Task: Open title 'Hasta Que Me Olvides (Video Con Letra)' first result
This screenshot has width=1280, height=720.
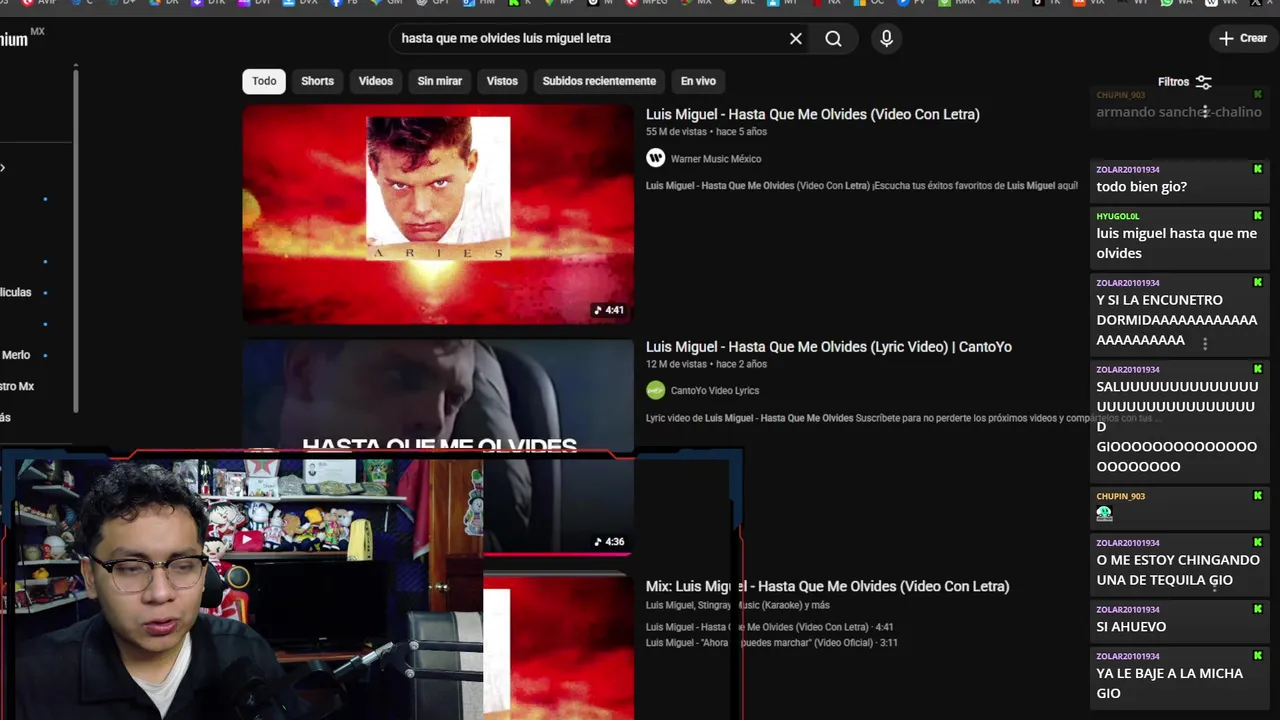Action: [x=812, y=114]
